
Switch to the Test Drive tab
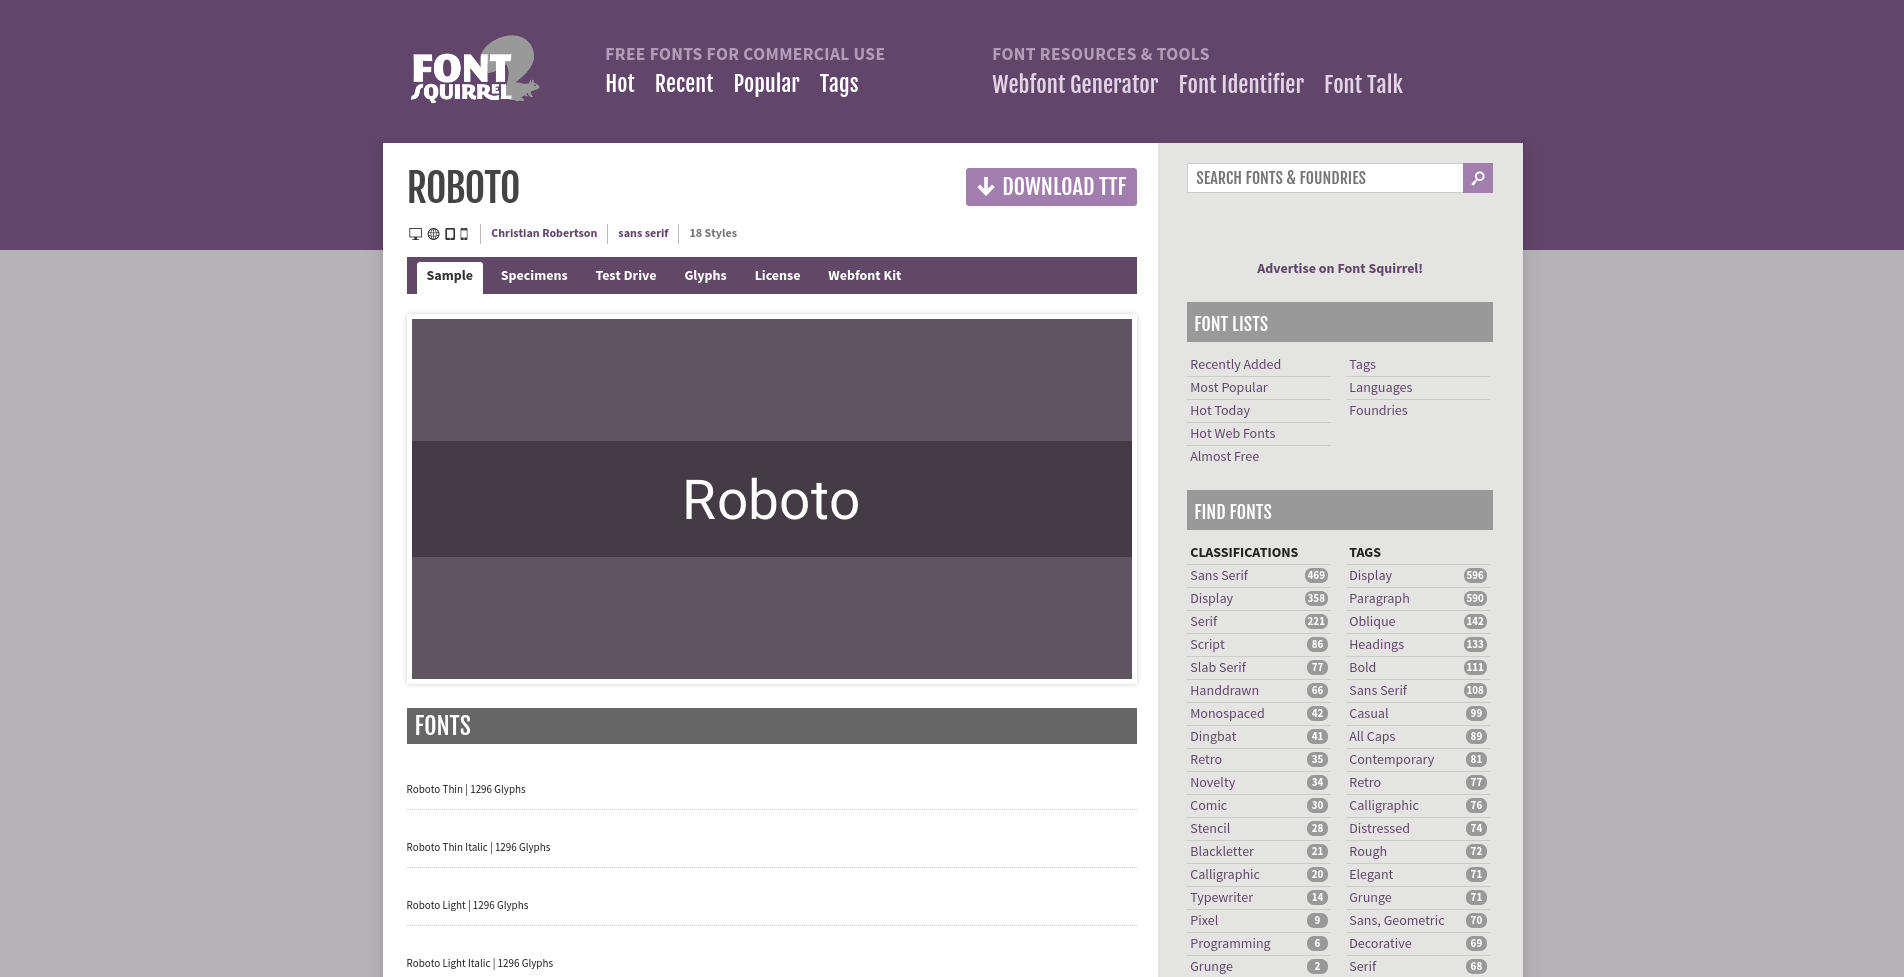(x=626, y=276)
